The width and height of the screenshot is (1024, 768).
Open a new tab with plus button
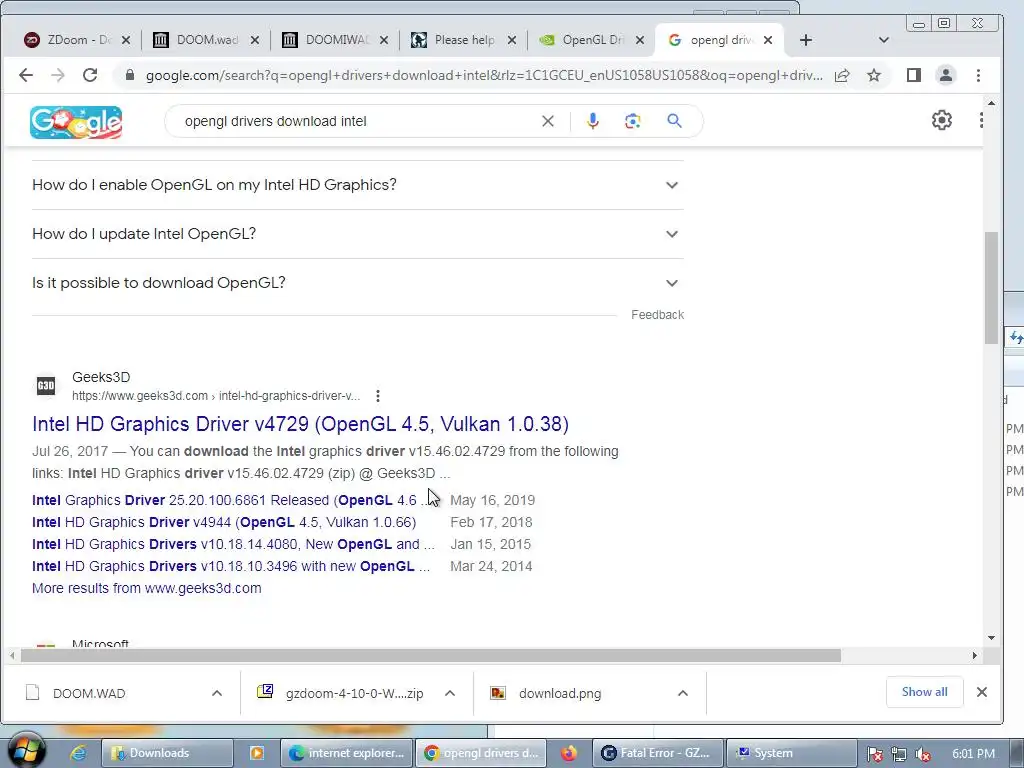click(x=806, y=40)
